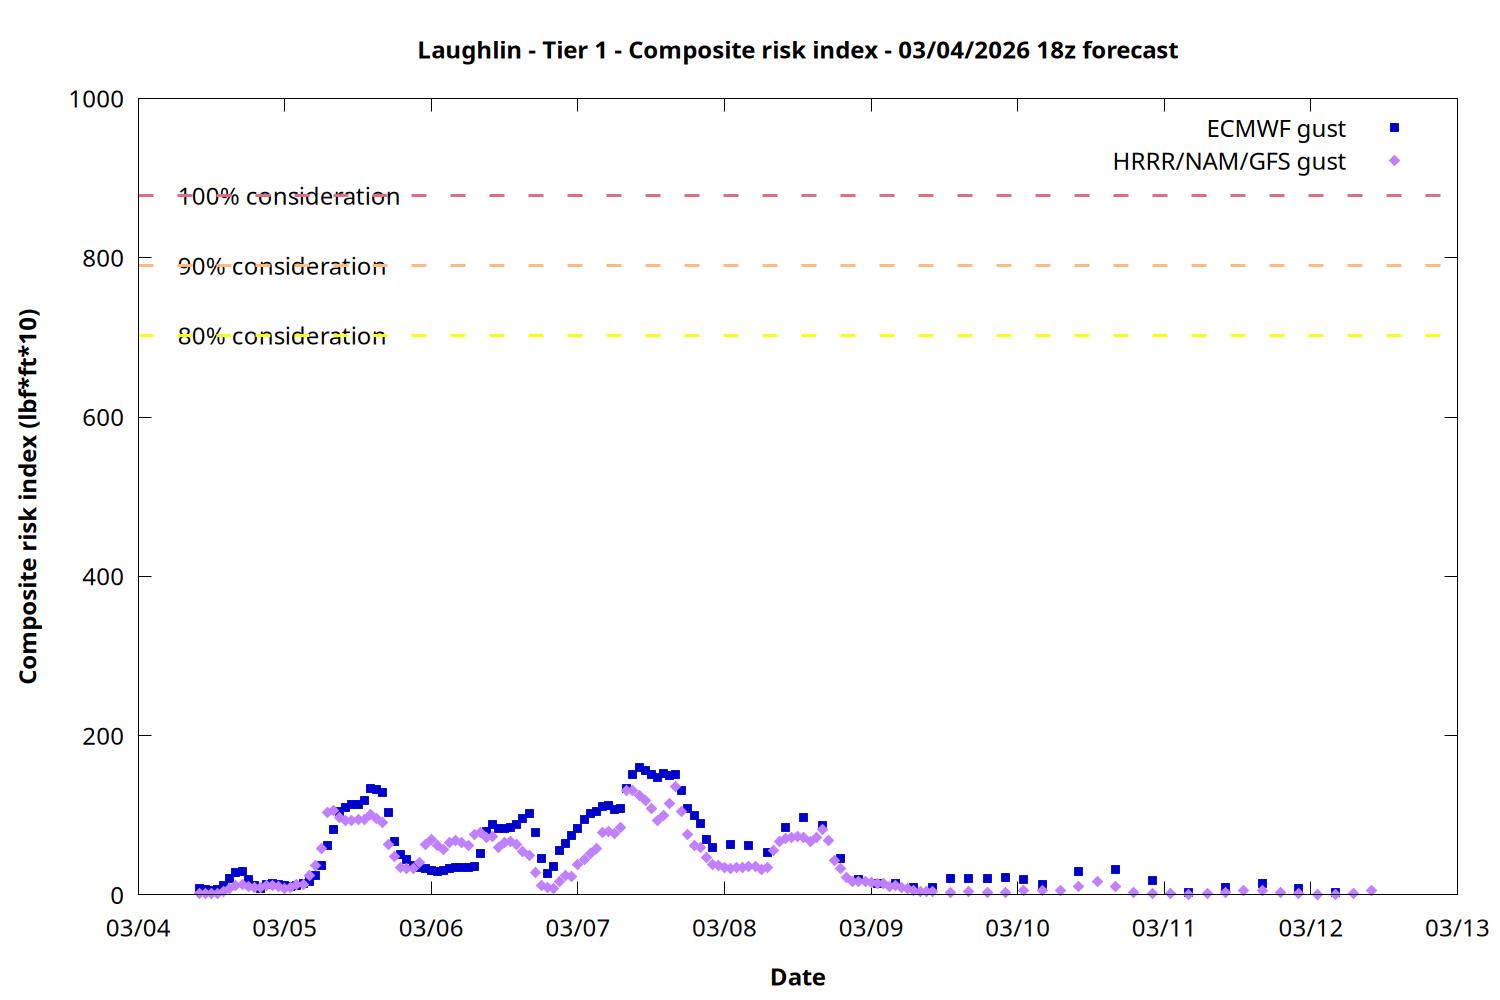Select the 03/13 date tick label

click(x=1456, y=928)
